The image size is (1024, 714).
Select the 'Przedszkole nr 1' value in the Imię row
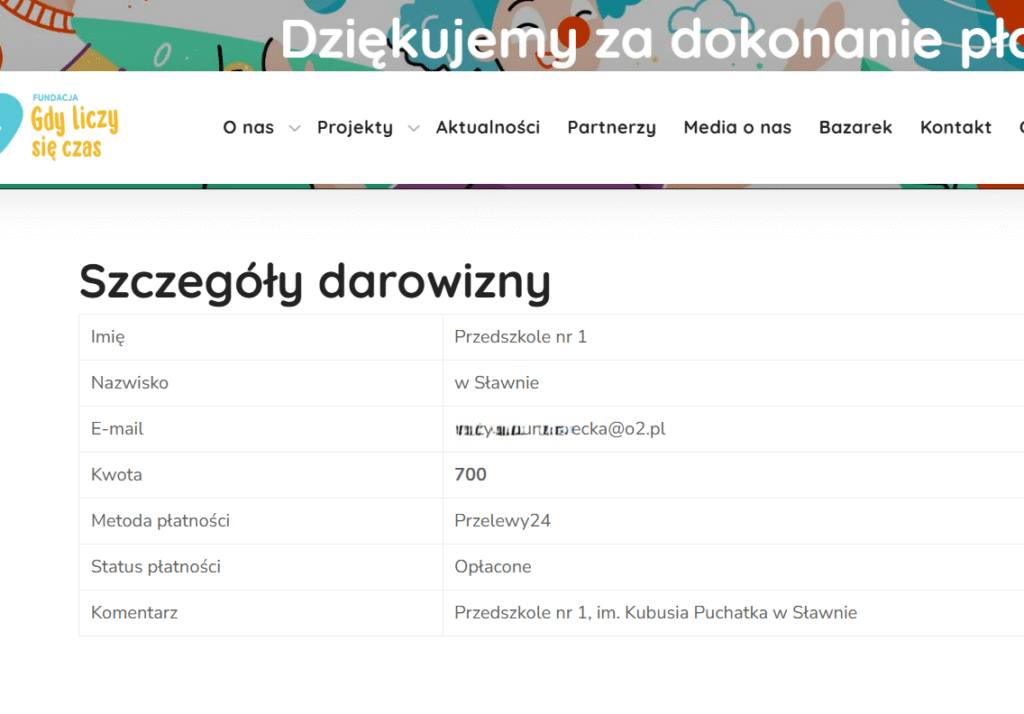[x=520, y=337]
